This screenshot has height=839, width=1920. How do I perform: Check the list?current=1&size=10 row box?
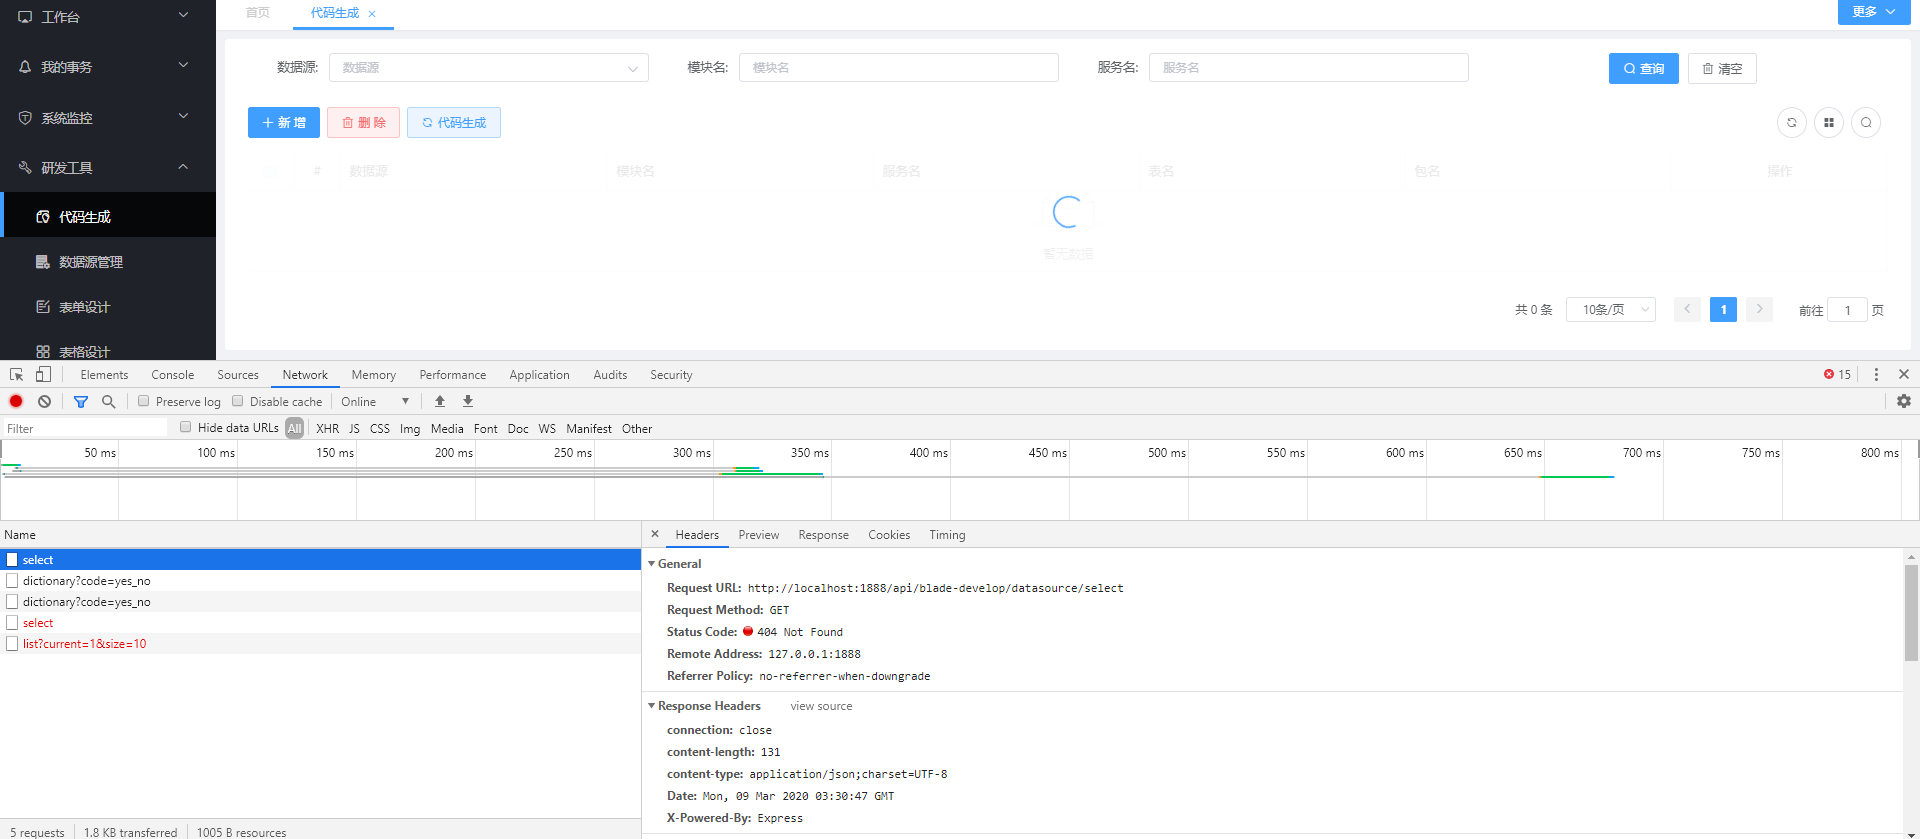(12, 644)
